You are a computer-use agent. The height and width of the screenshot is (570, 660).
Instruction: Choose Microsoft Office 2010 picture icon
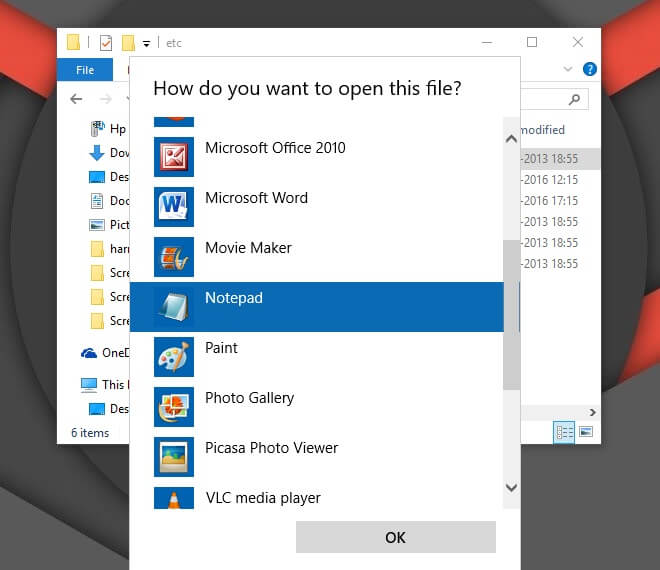[x=174, y=157]
